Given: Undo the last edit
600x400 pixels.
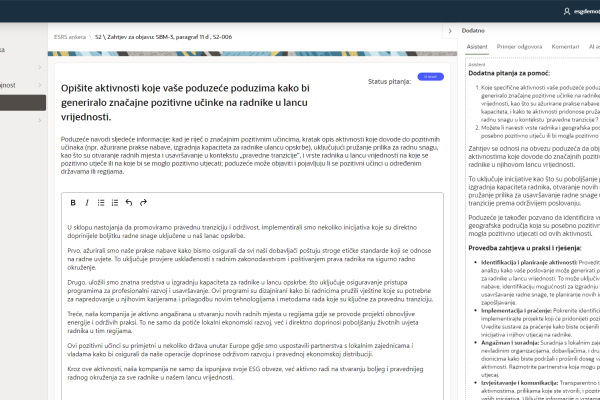Looking at the screenshot, I should tap(129, 202).
